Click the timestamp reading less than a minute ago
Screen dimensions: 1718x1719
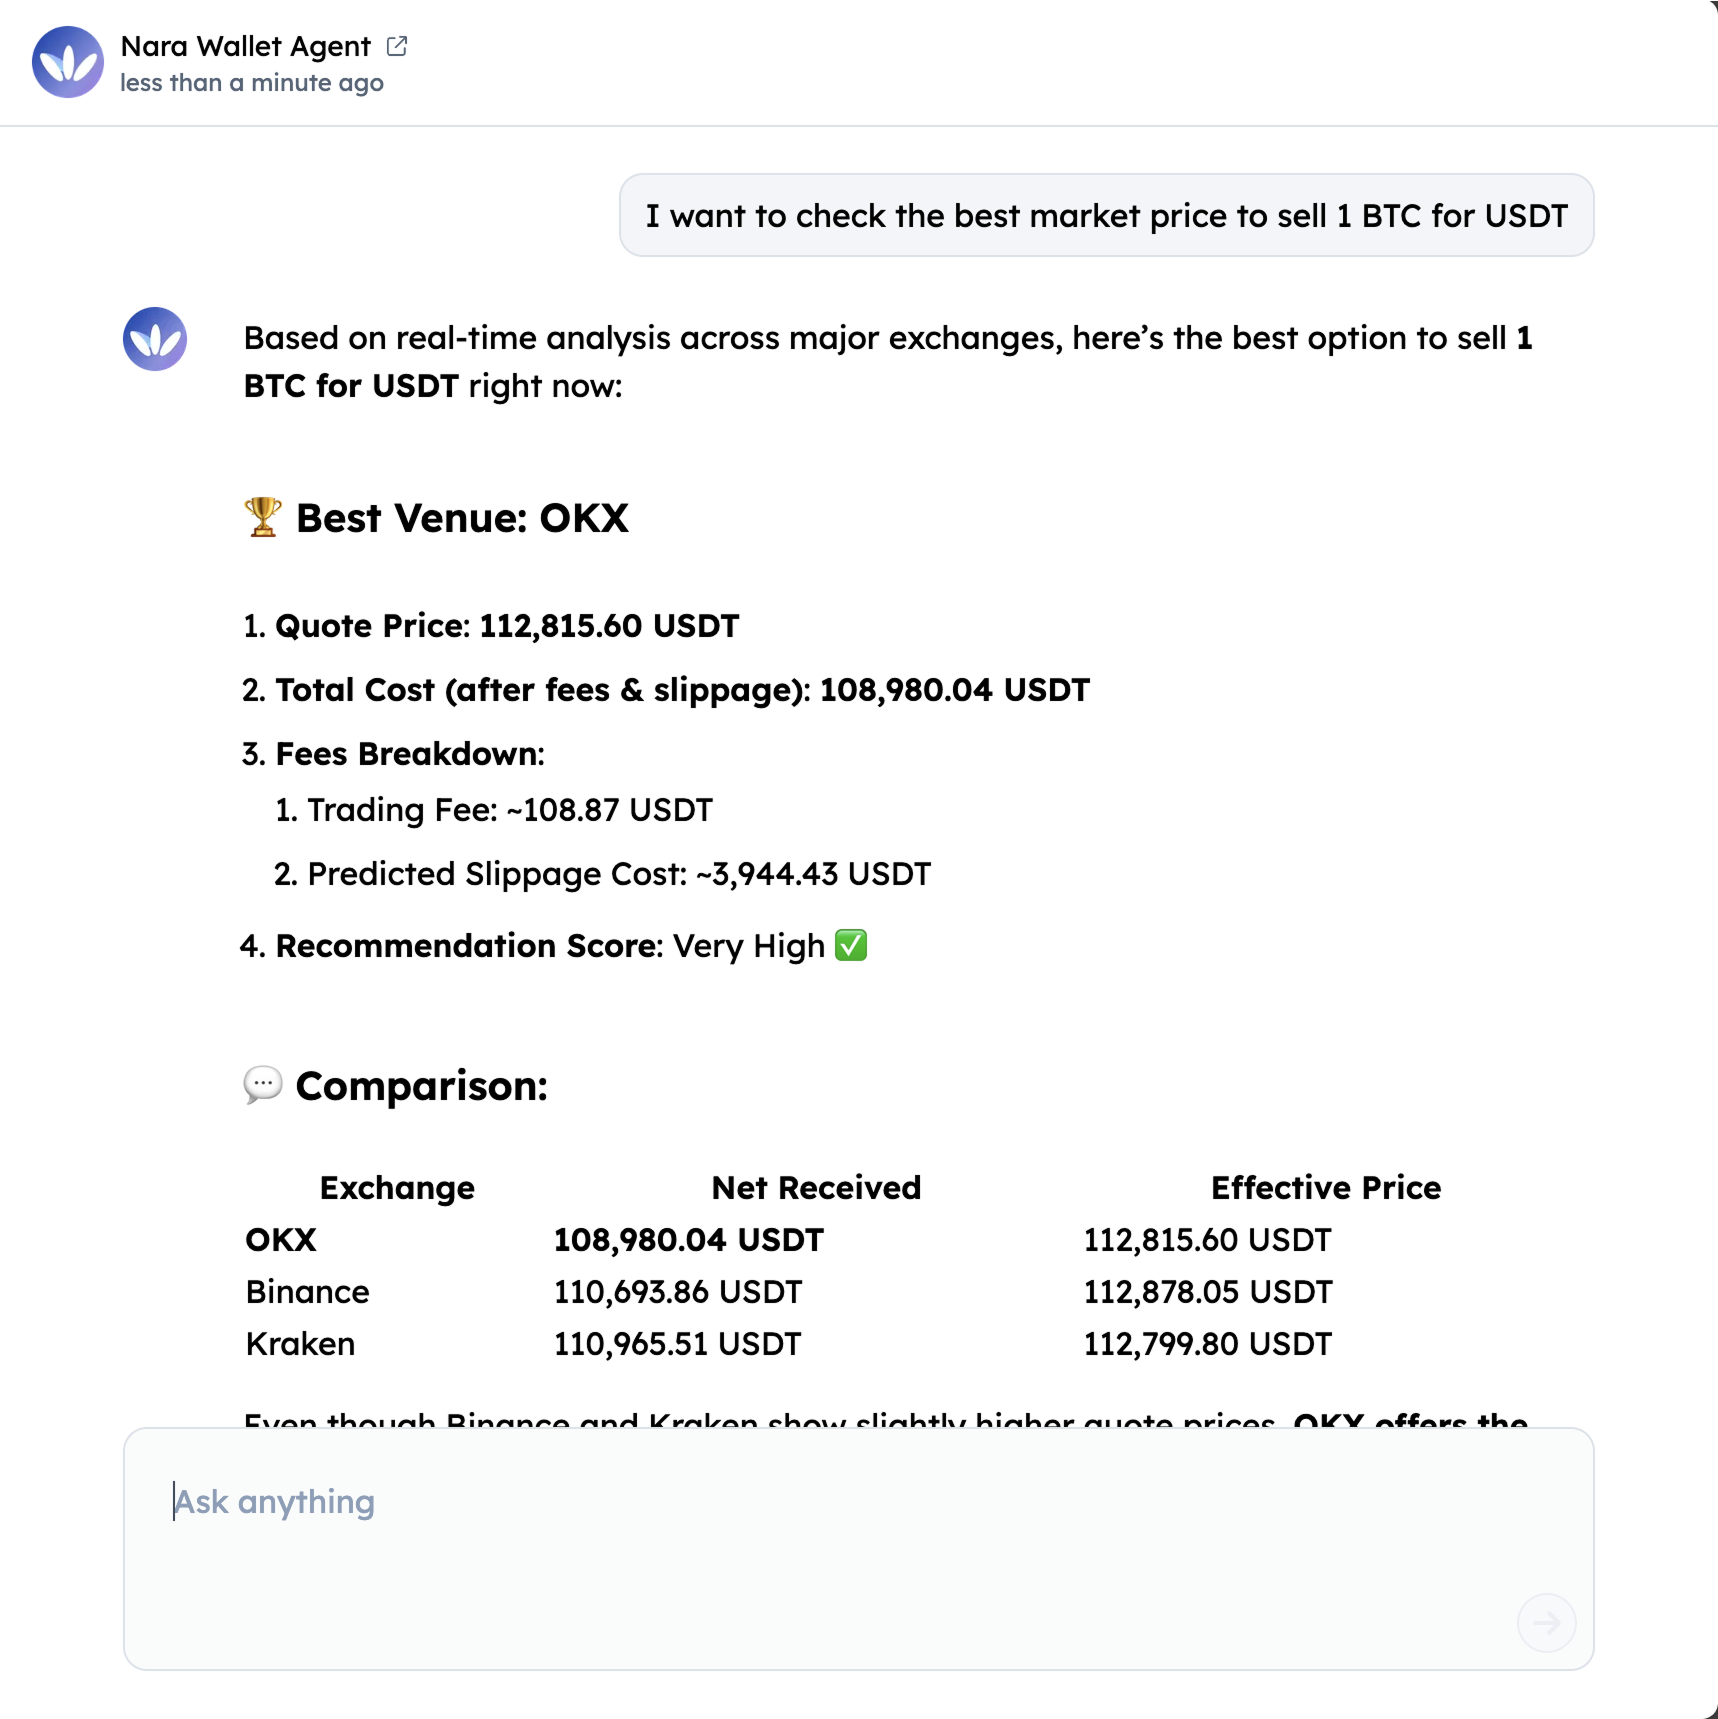251,83
